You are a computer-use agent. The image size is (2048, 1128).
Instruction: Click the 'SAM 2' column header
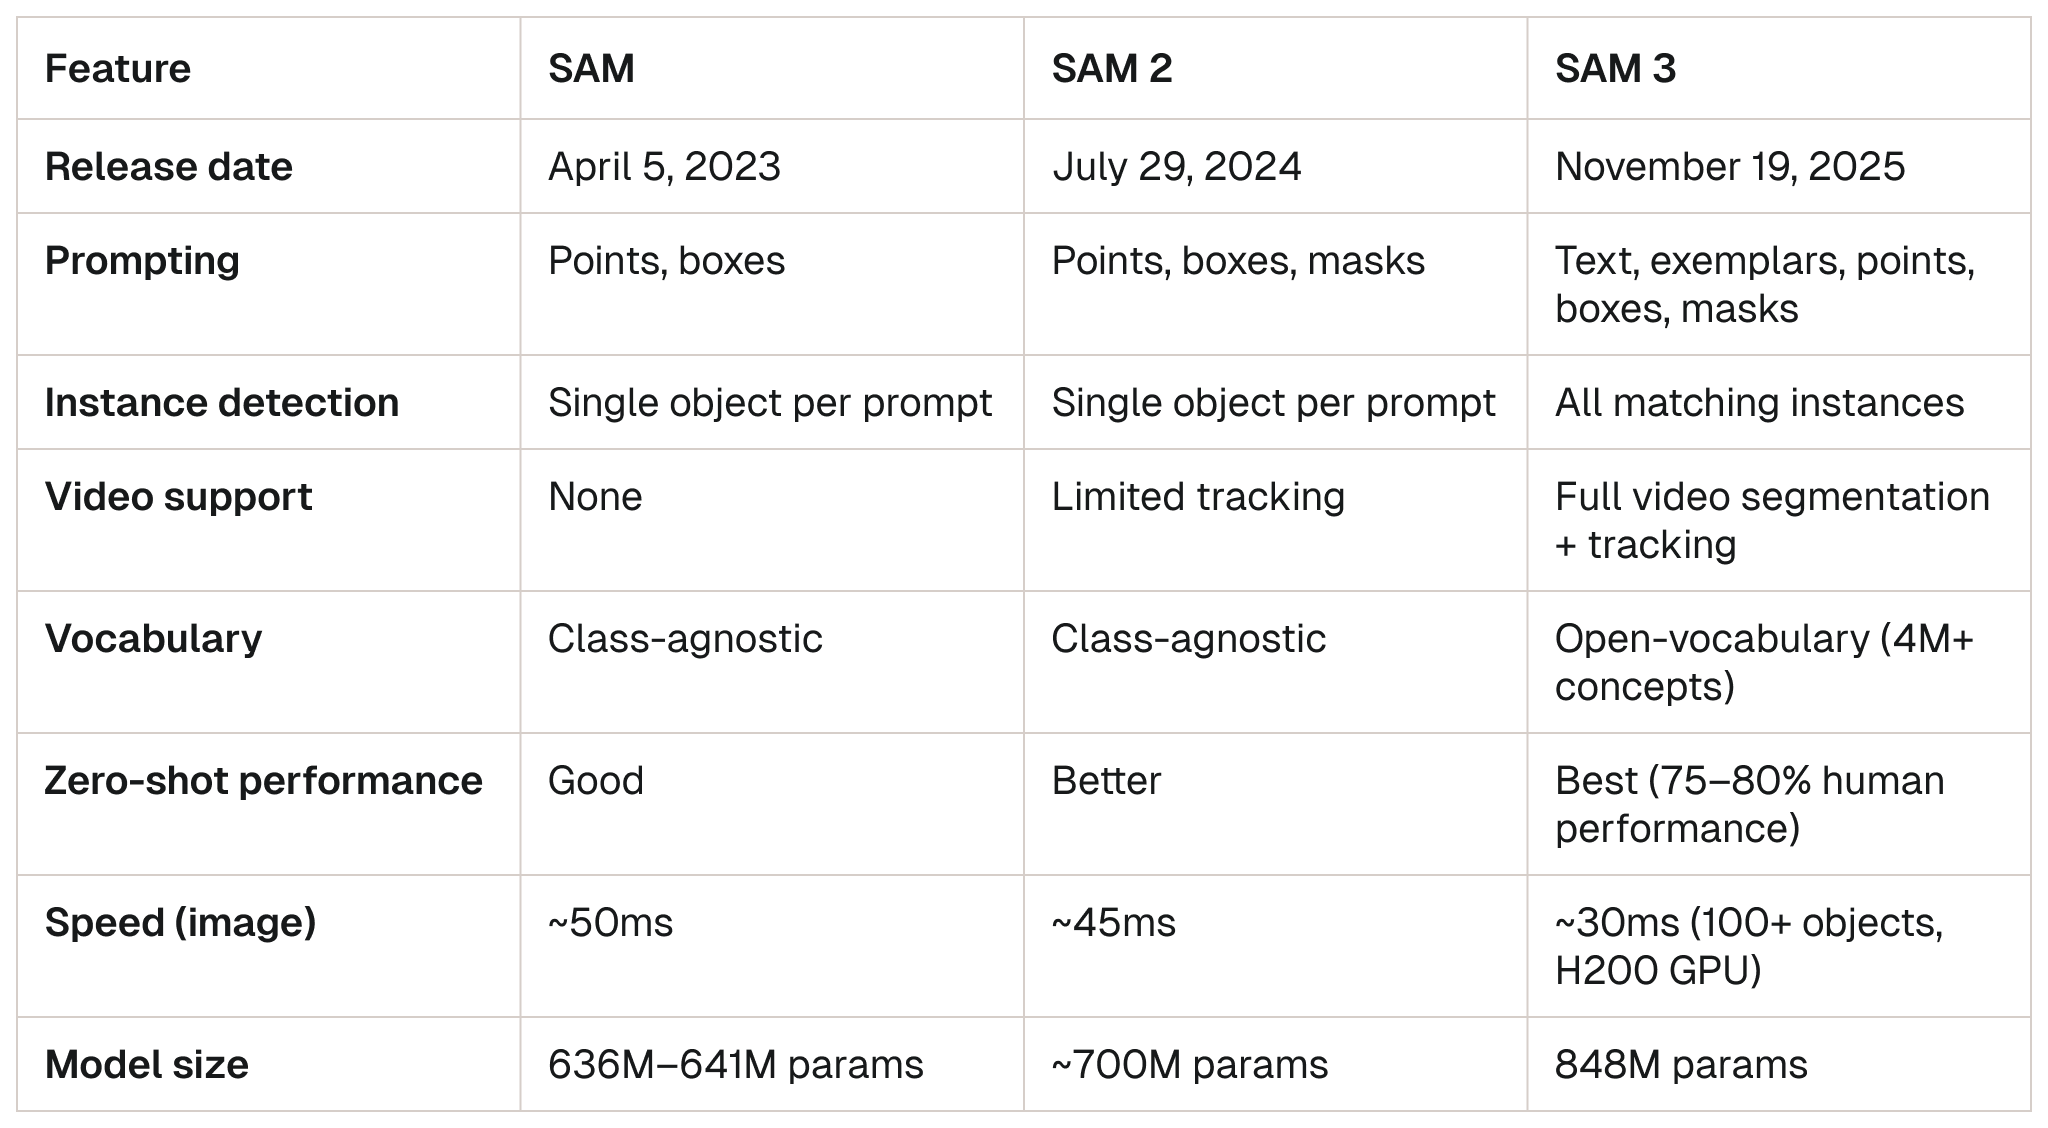[1111, 68]
